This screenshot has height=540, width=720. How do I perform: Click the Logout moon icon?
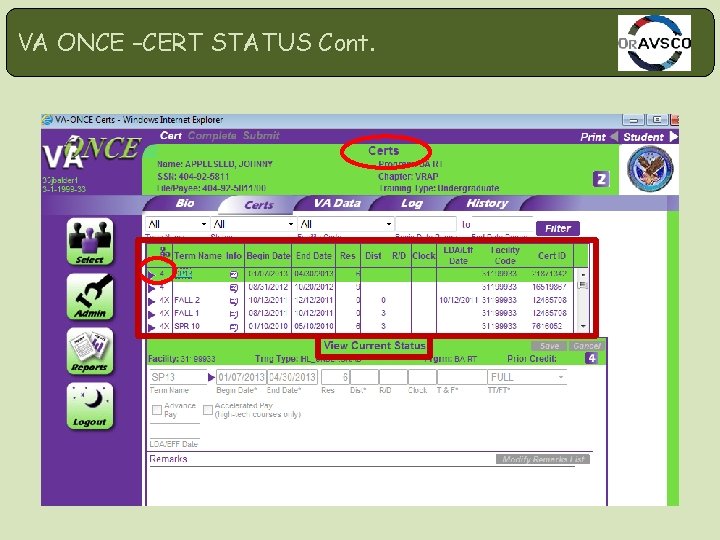coord(90,406)
